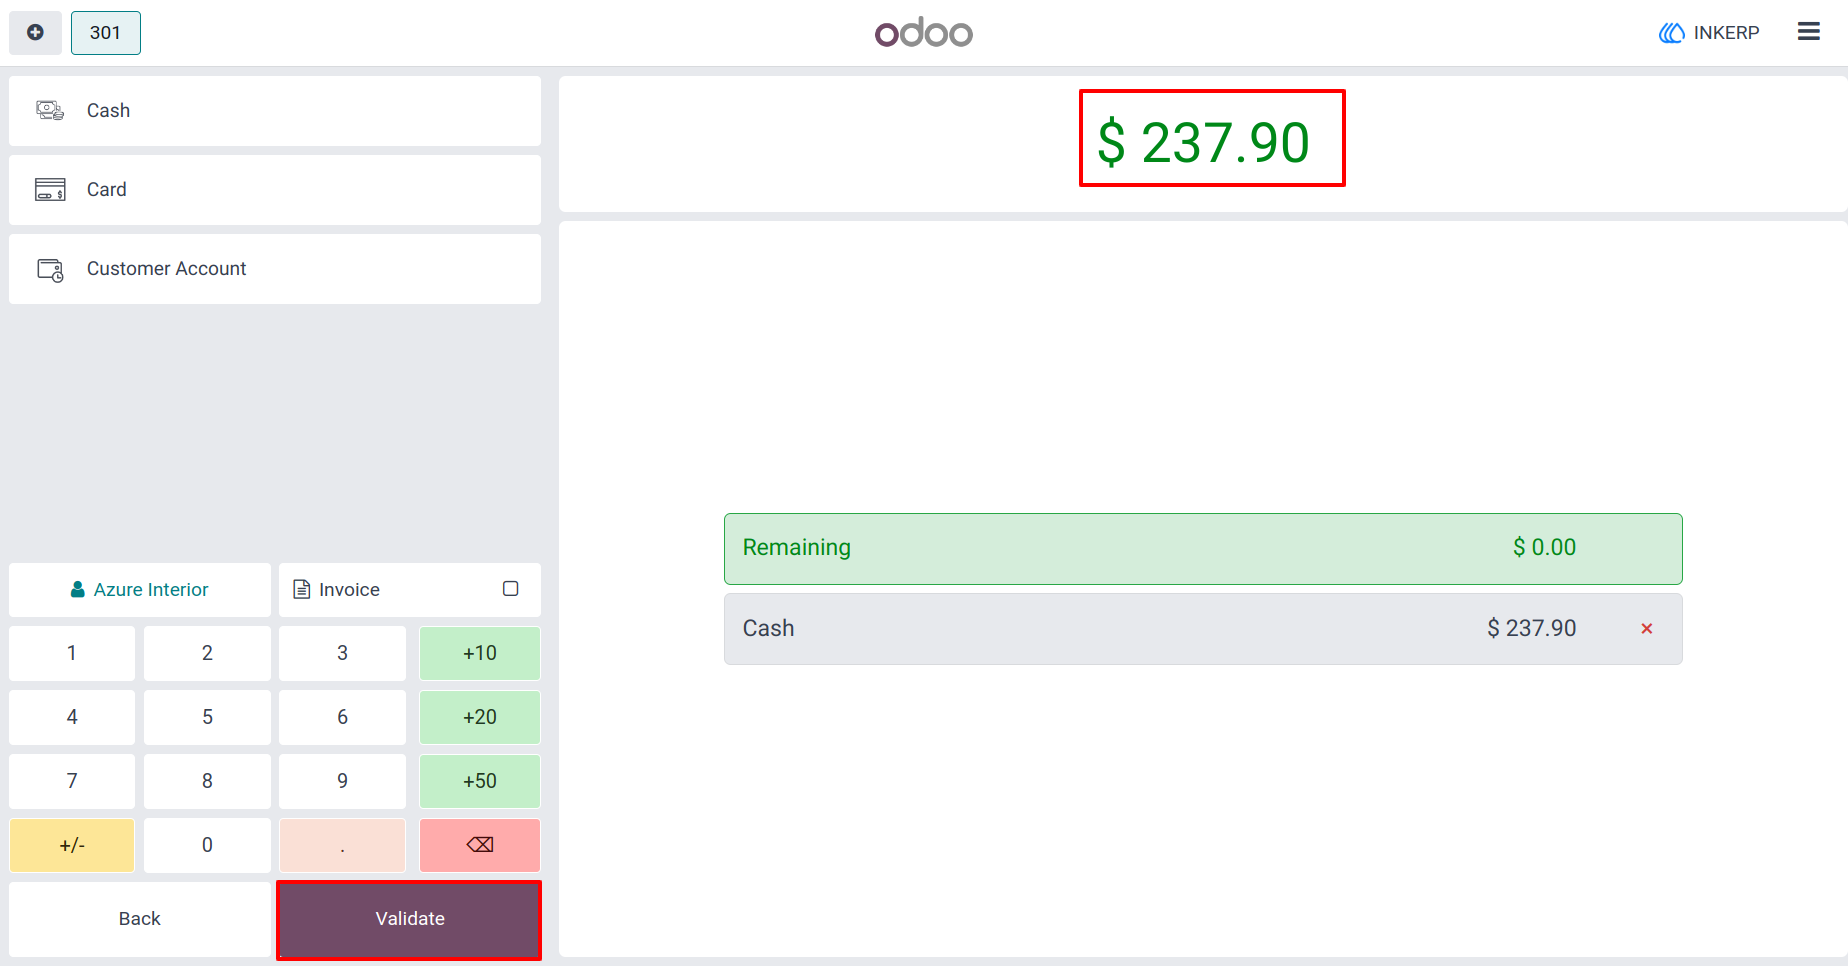Click the backspace key on numpad

pyautogui.click(x=480, y=845)
